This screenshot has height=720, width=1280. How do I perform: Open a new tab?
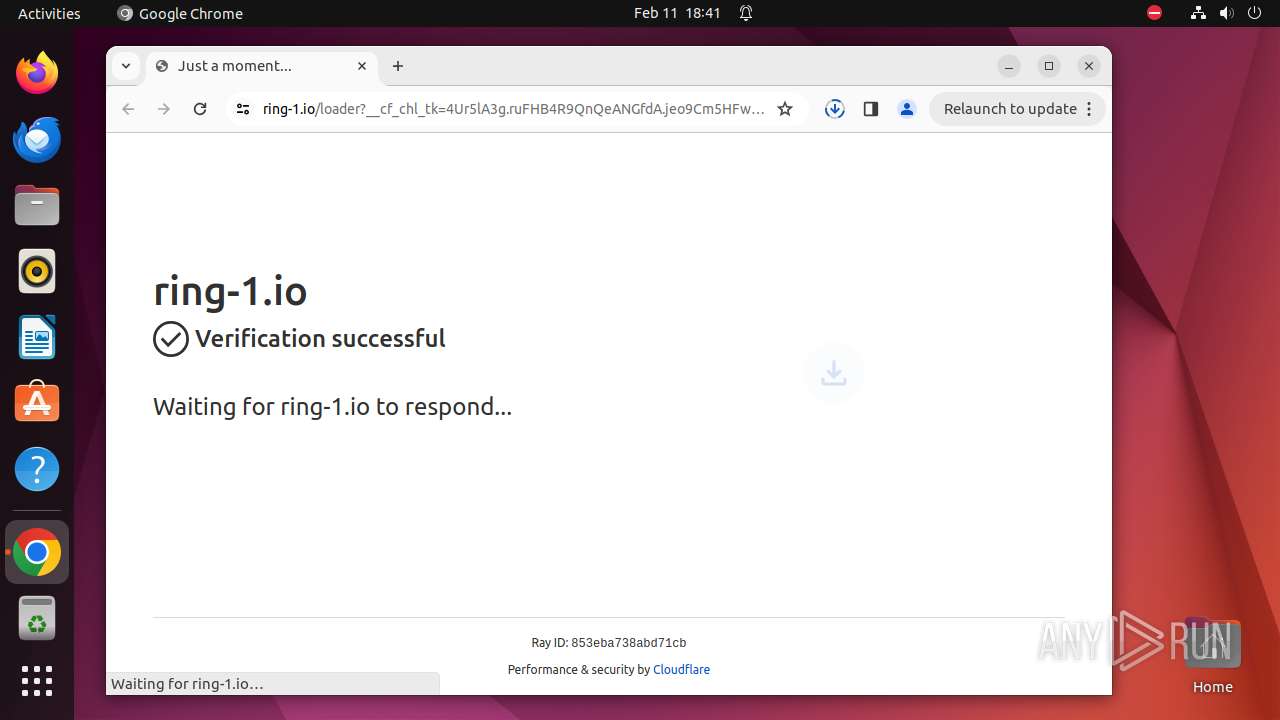[x=398, y=66]
